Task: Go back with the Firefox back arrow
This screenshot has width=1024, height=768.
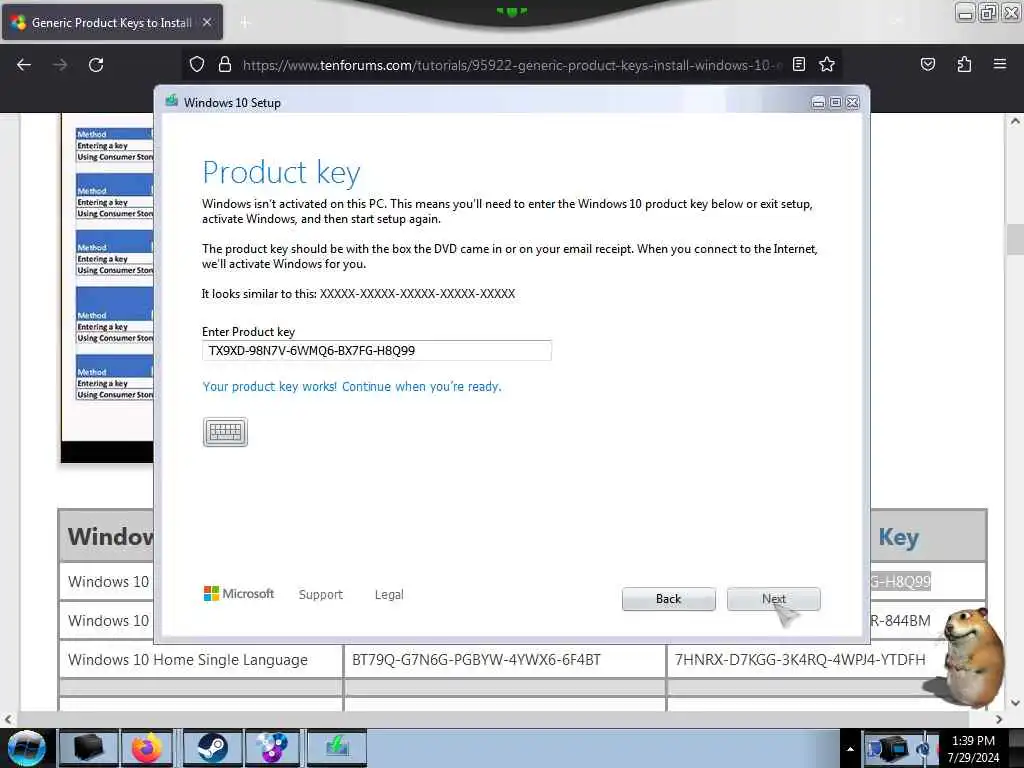Action: (x=24, y=65)
